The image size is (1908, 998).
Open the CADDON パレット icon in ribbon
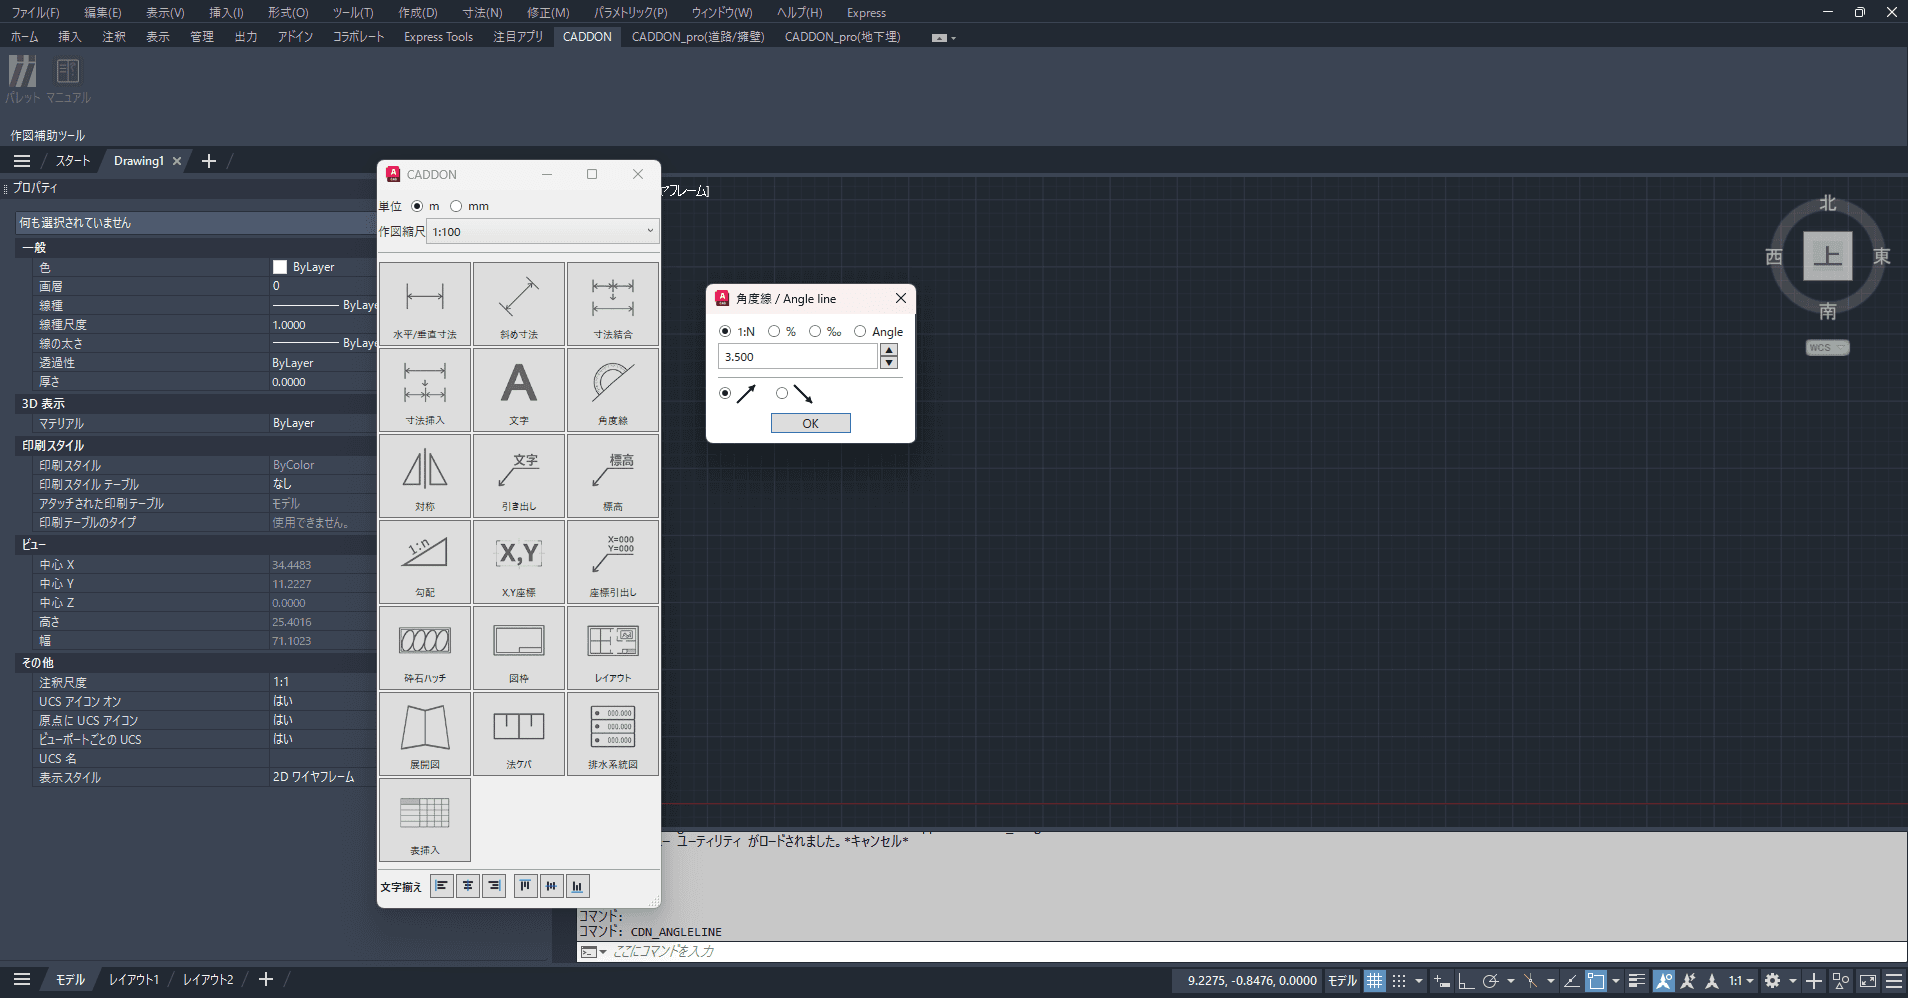pos(22,78)
